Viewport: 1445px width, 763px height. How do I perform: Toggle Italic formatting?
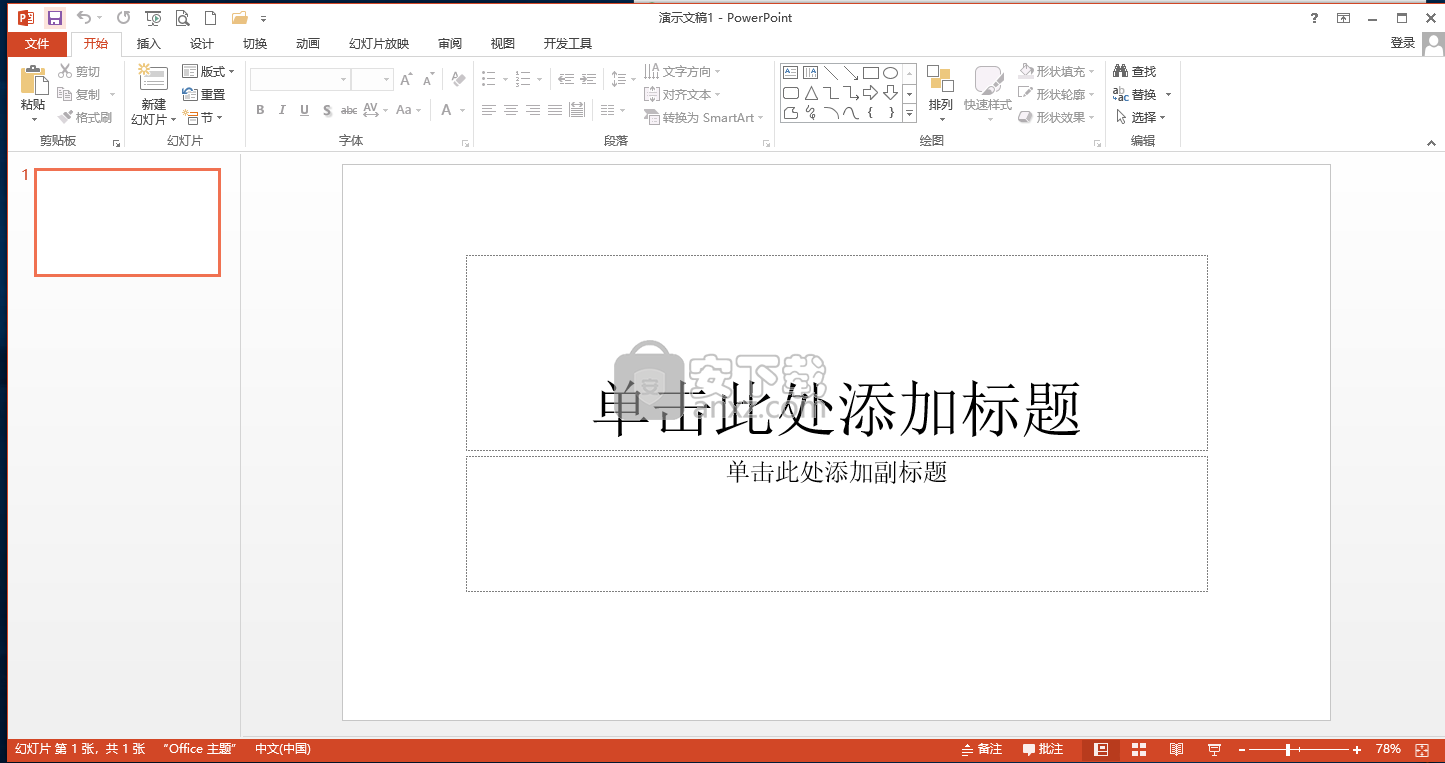(x=282, y=110)
